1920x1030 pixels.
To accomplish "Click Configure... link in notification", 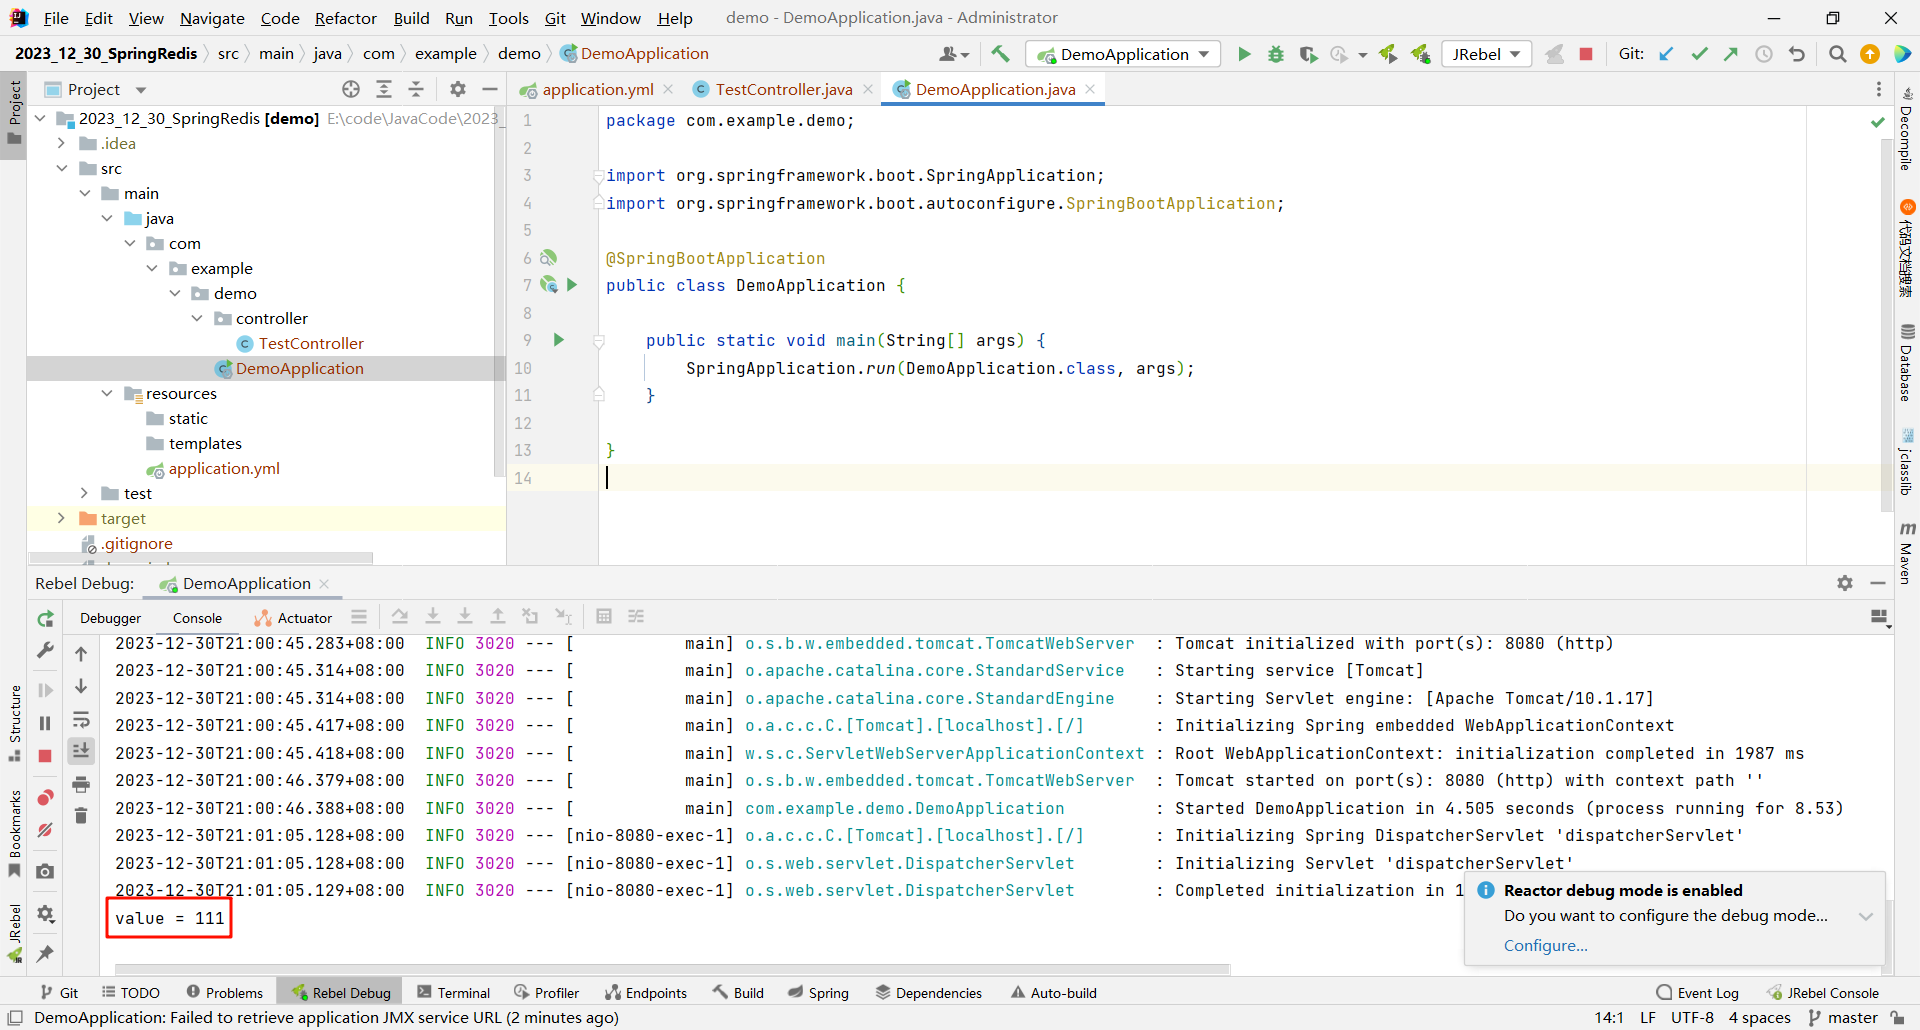I will point(1545,945).
